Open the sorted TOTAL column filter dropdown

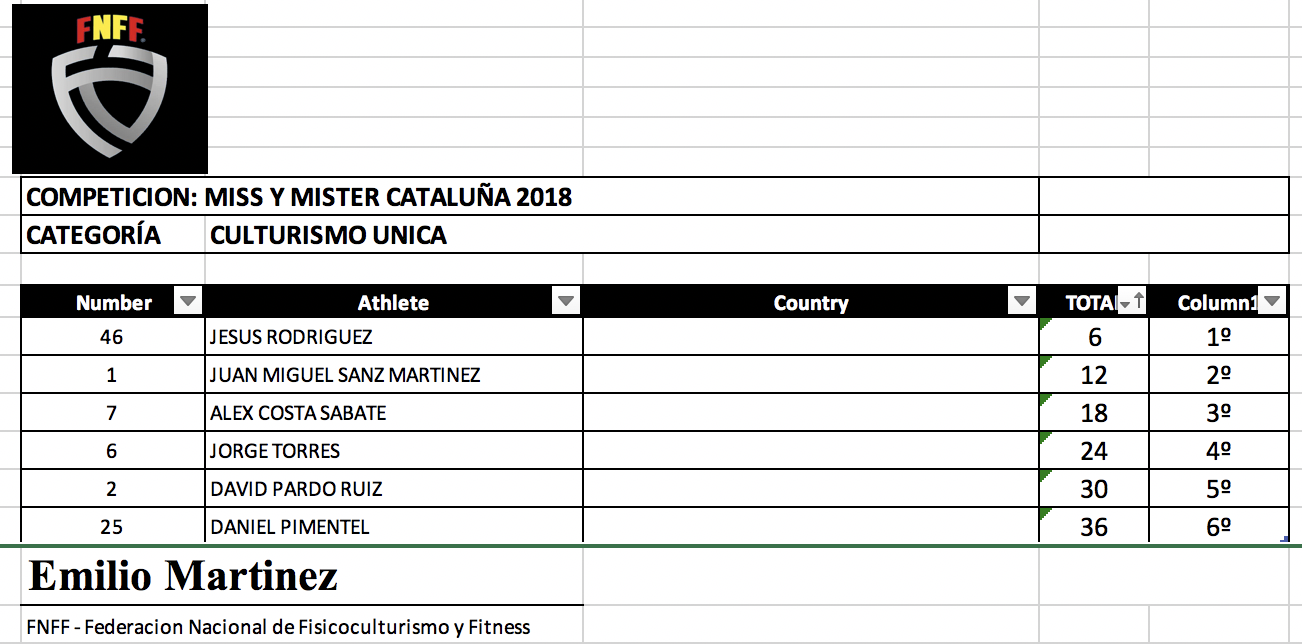click(1132, 302)
